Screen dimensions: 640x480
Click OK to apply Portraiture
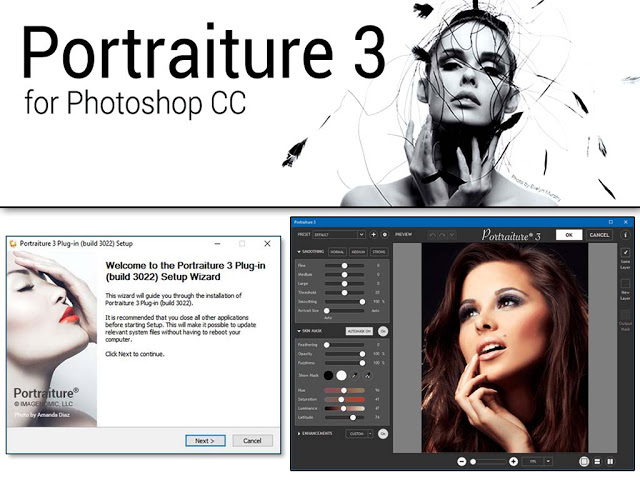[569, 235]
